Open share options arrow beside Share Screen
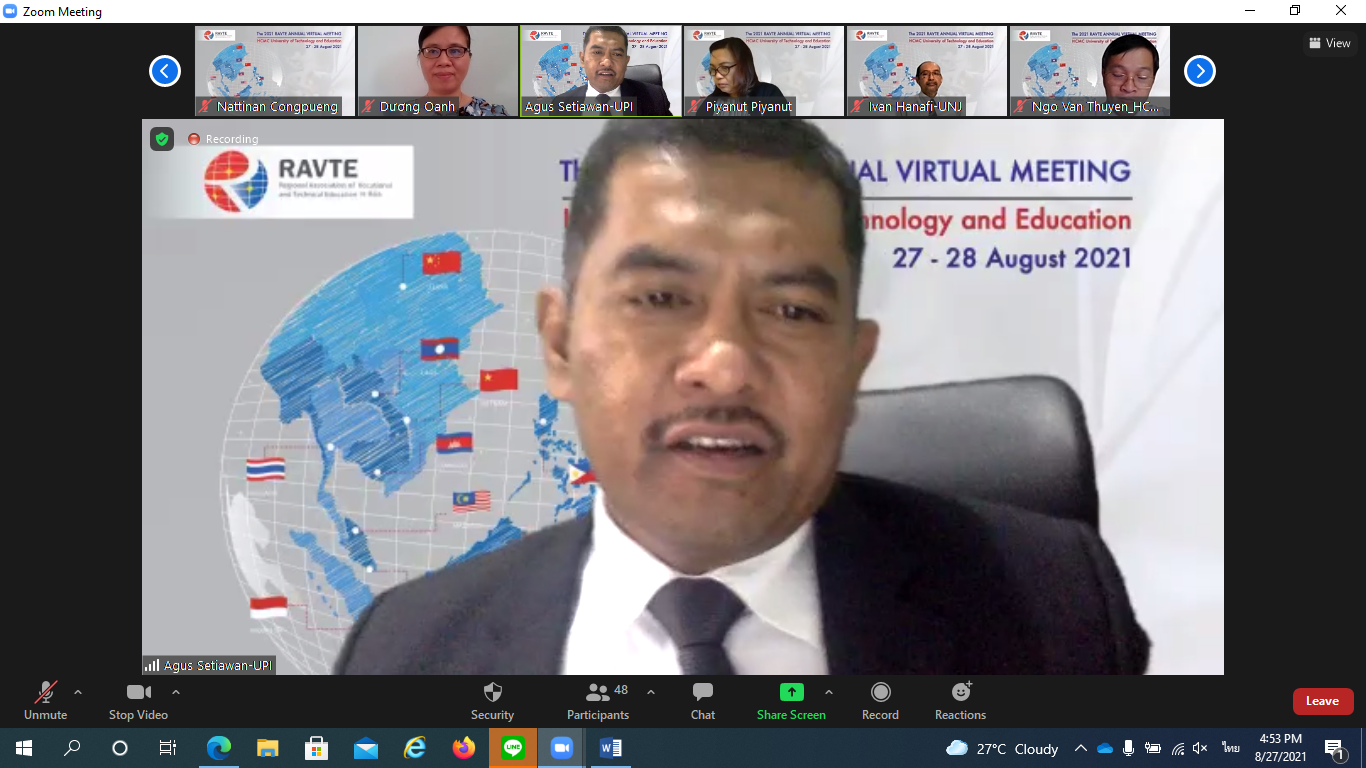This screenshot has height=768, width=1366. 829,692
